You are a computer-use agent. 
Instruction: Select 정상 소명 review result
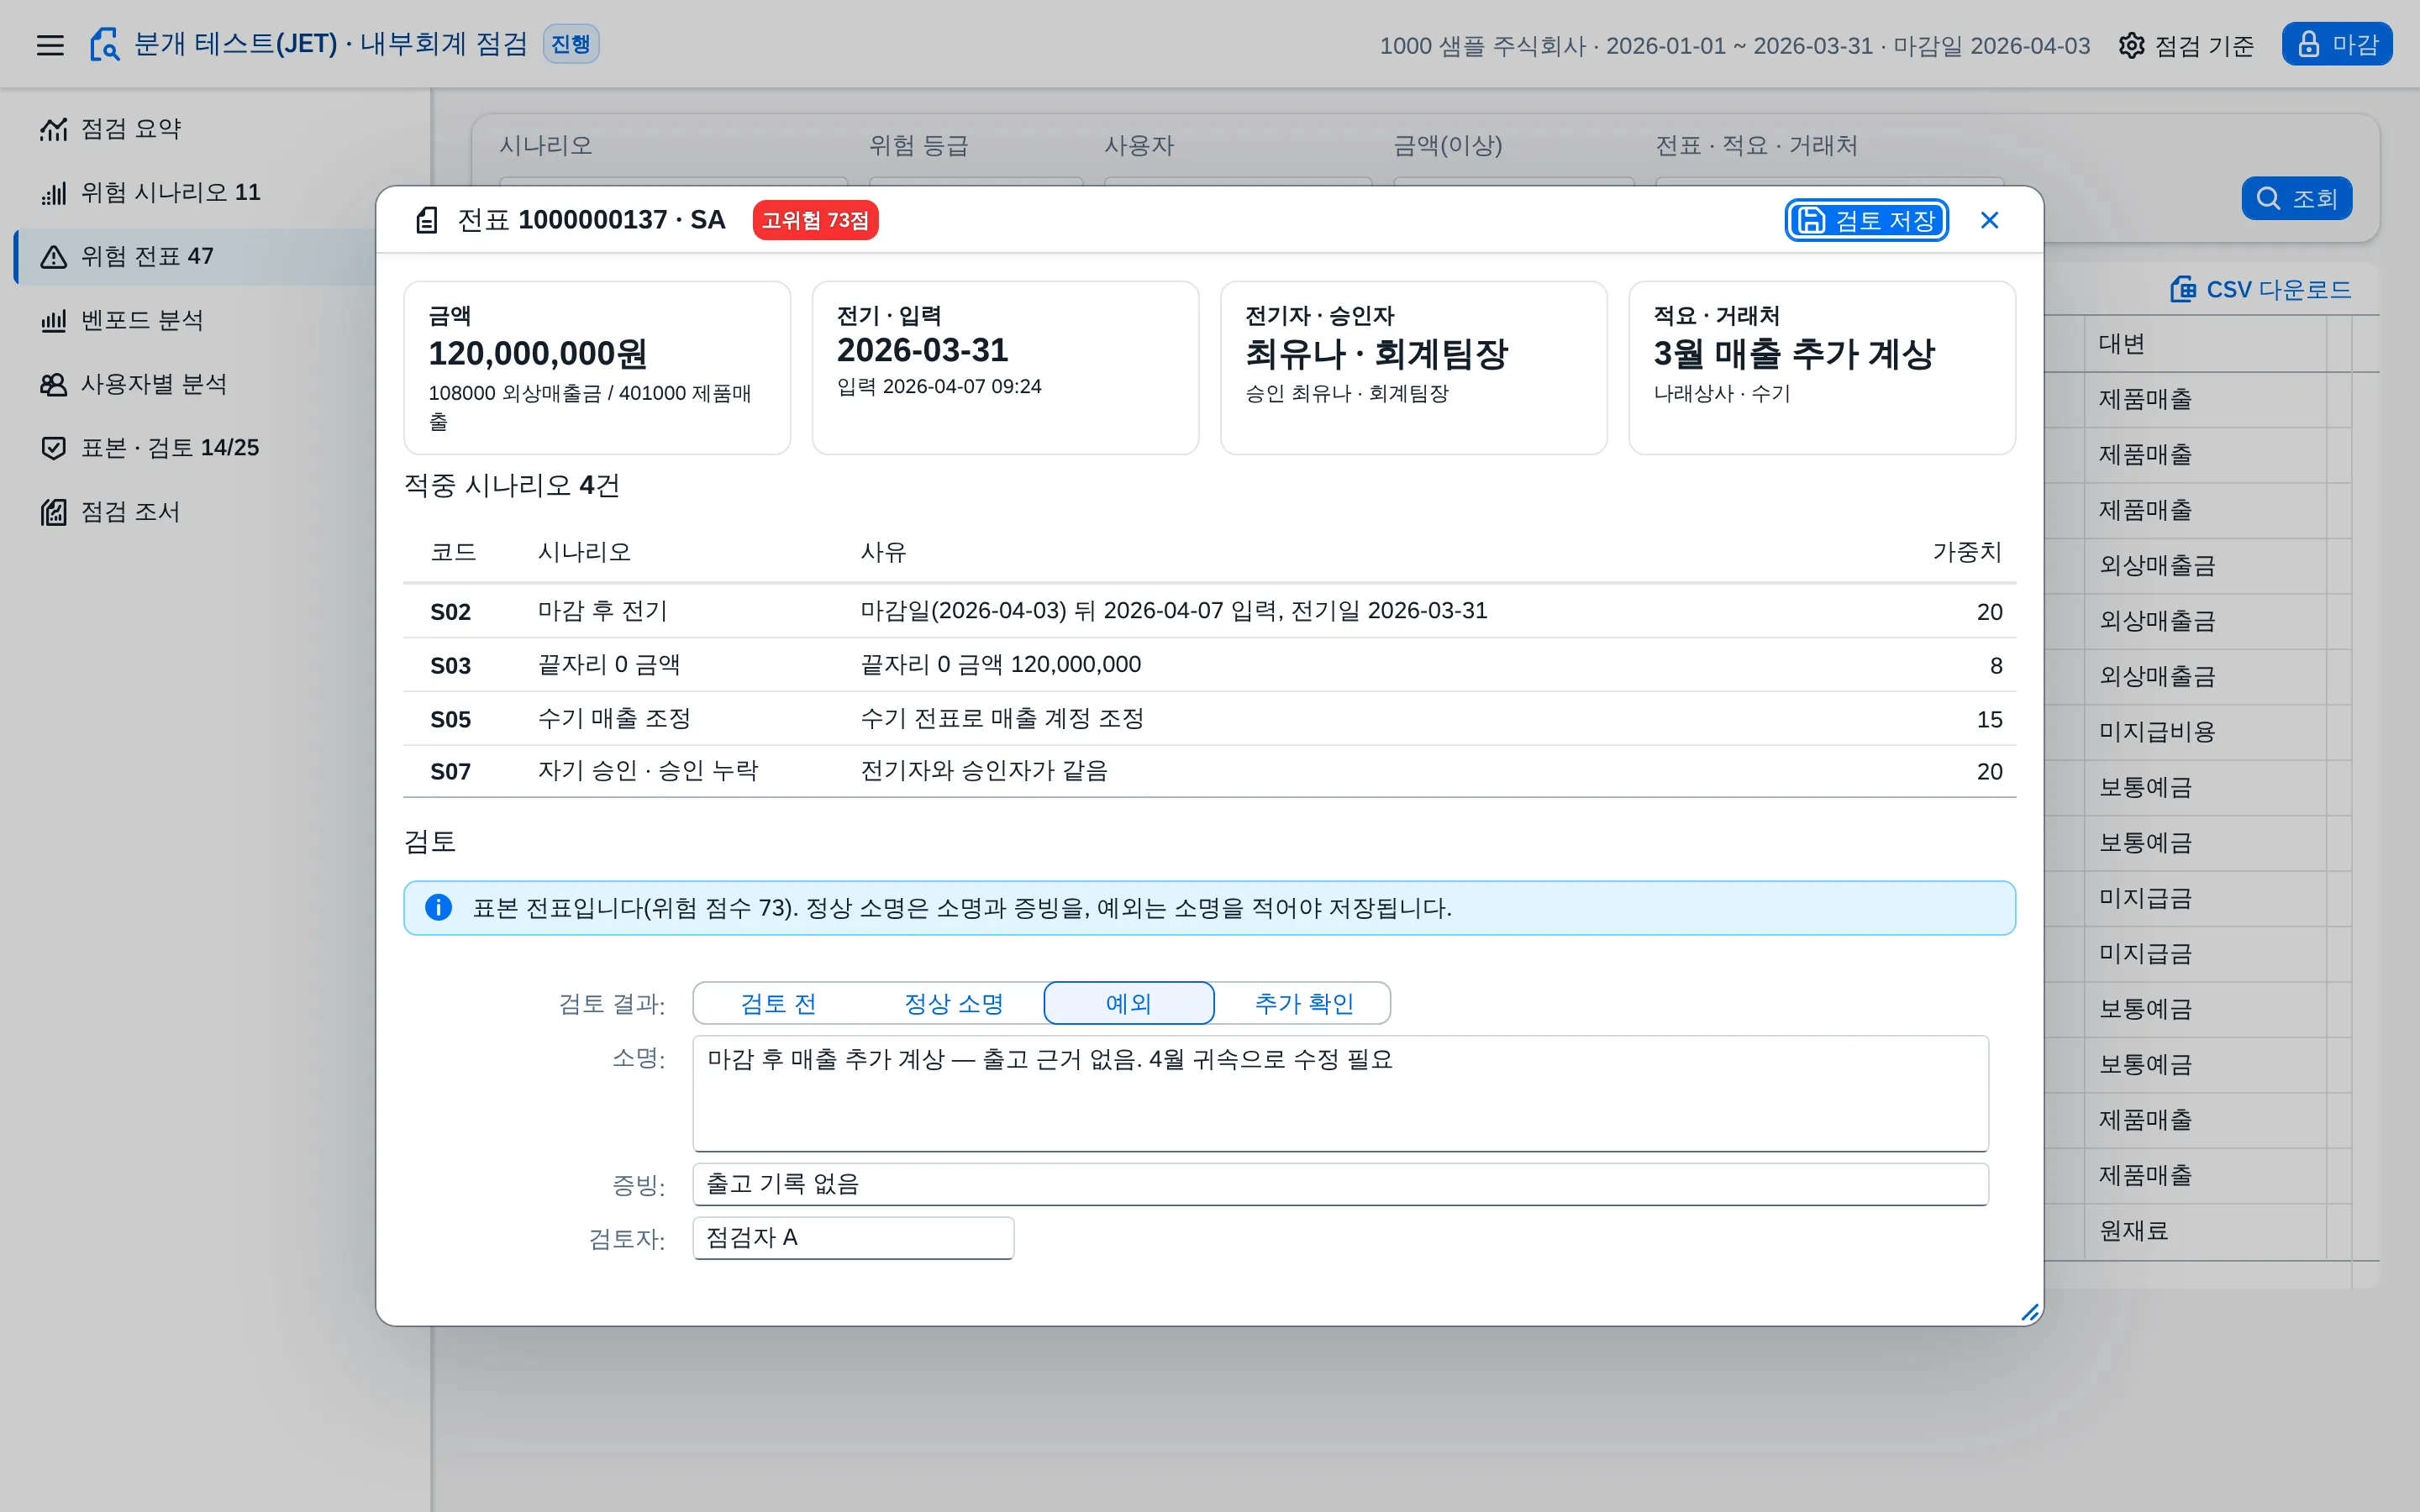coord(953,1003)
